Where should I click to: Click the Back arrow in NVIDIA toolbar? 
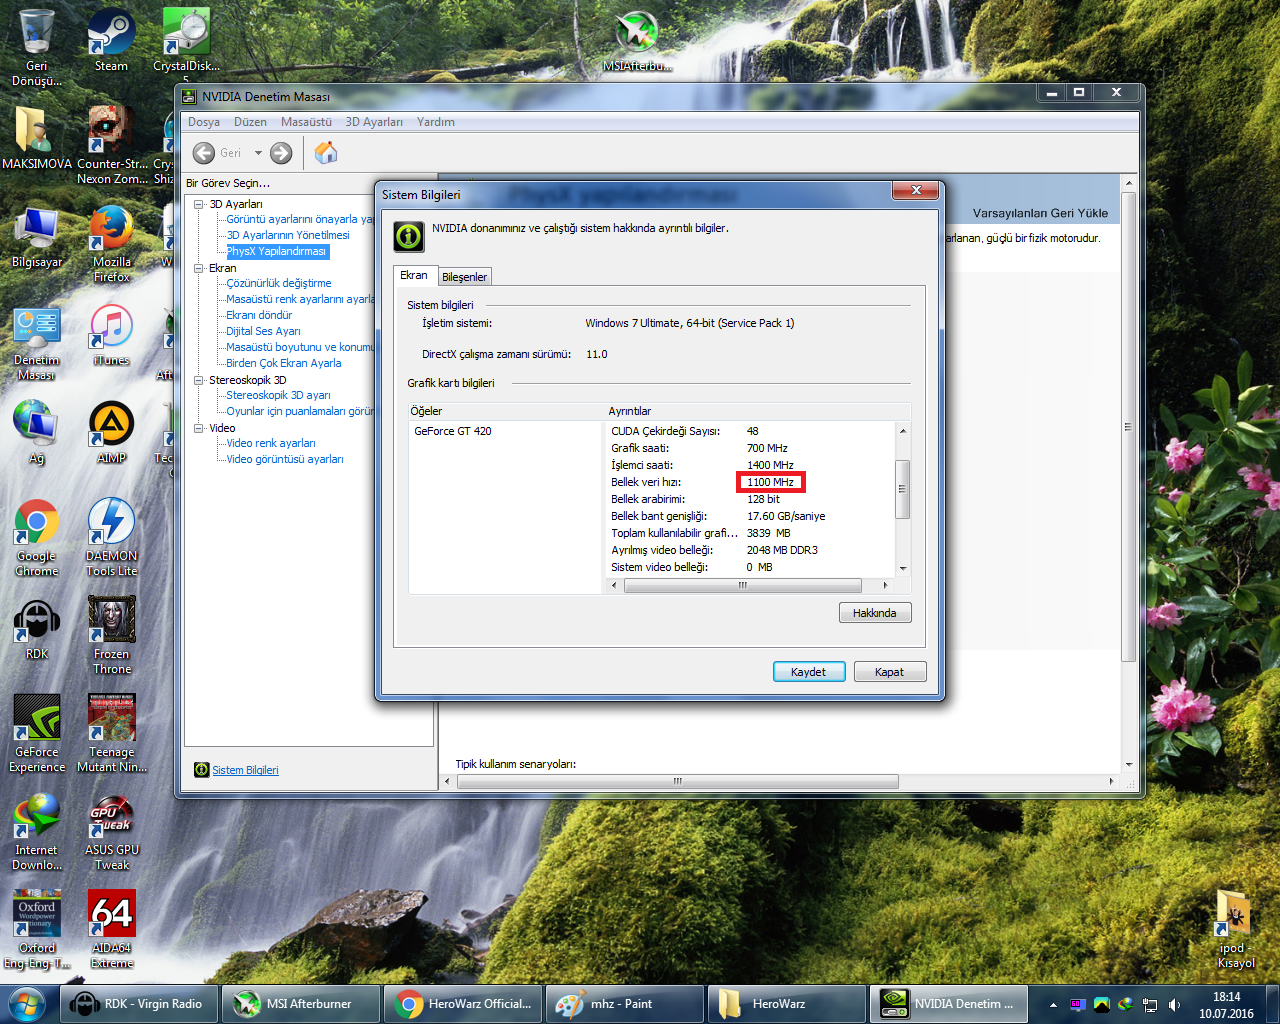(204, 153)
